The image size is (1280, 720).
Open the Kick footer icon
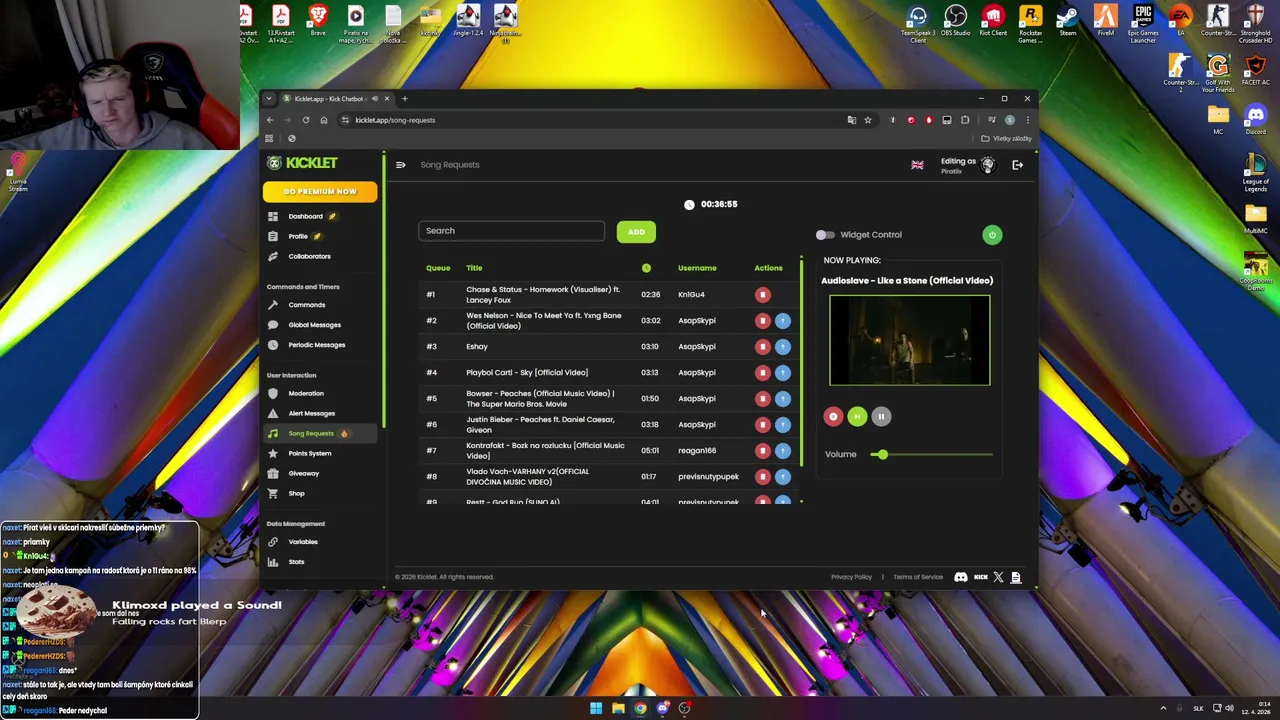coord(980,577)
